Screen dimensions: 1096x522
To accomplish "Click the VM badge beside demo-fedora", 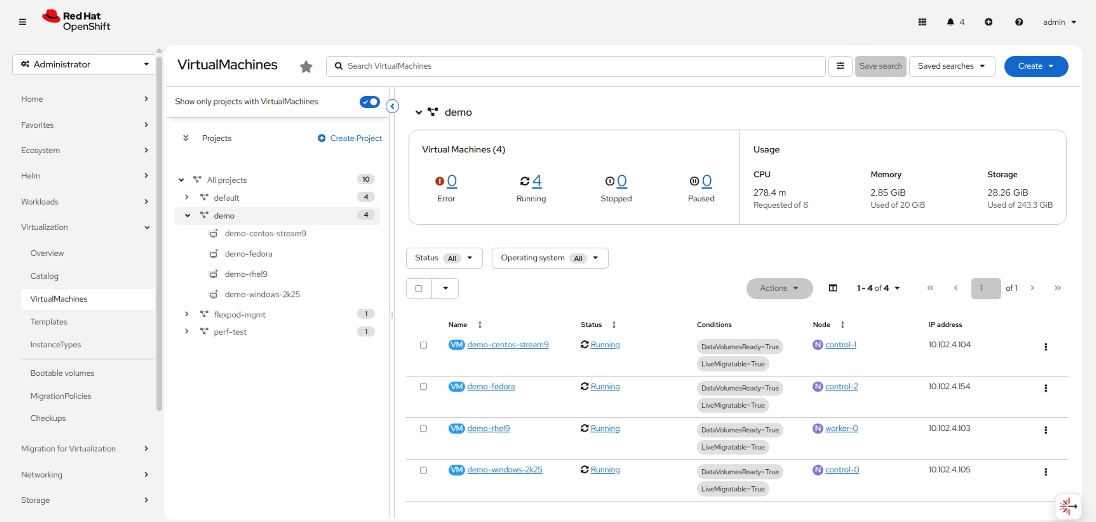I will 456,386.
